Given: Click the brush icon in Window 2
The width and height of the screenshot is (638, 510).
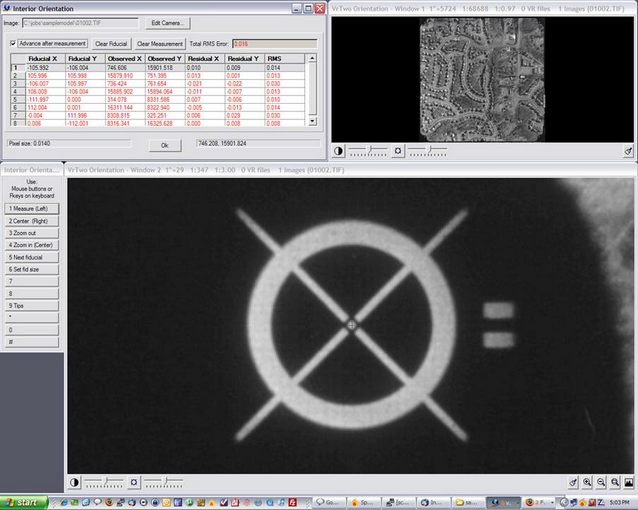Looking at the screenshot, I should coord(573,483).
